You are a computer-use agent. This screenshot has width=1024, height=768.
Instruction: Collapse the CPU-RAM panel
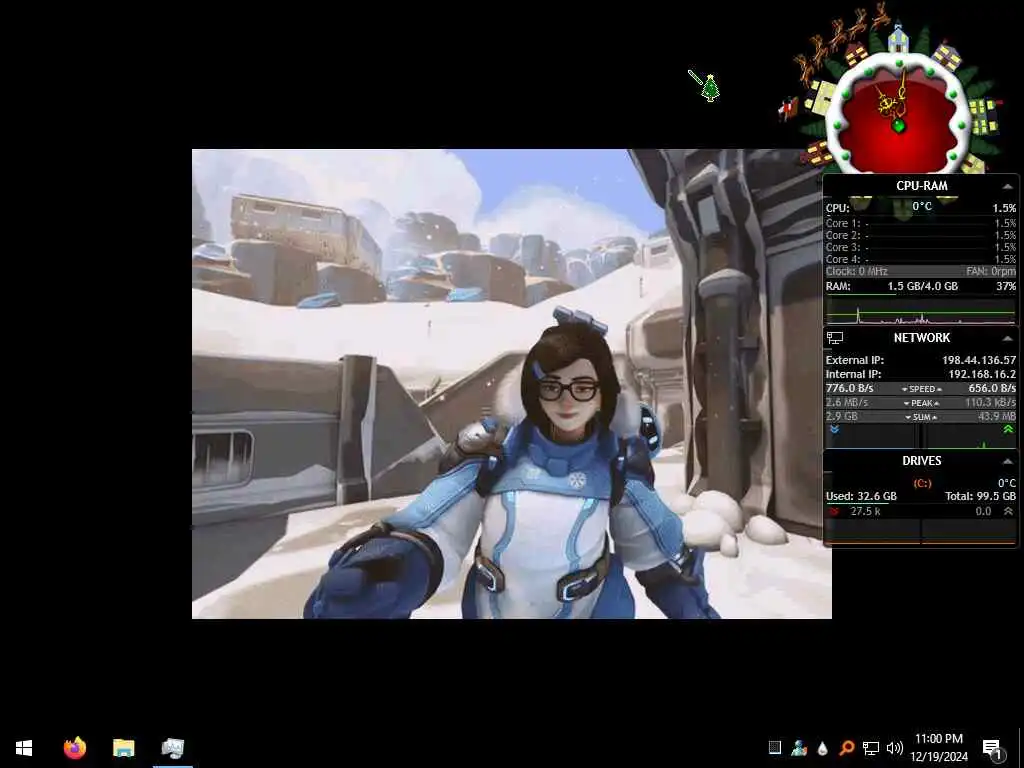pyautogui.click(x=1008, y=186)
